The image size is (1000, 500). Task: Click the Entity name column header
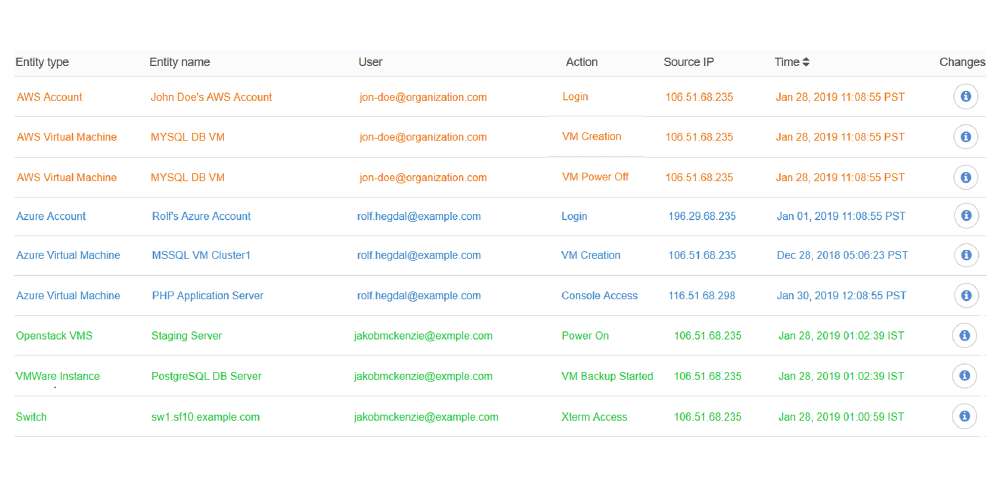pos(180,62)
